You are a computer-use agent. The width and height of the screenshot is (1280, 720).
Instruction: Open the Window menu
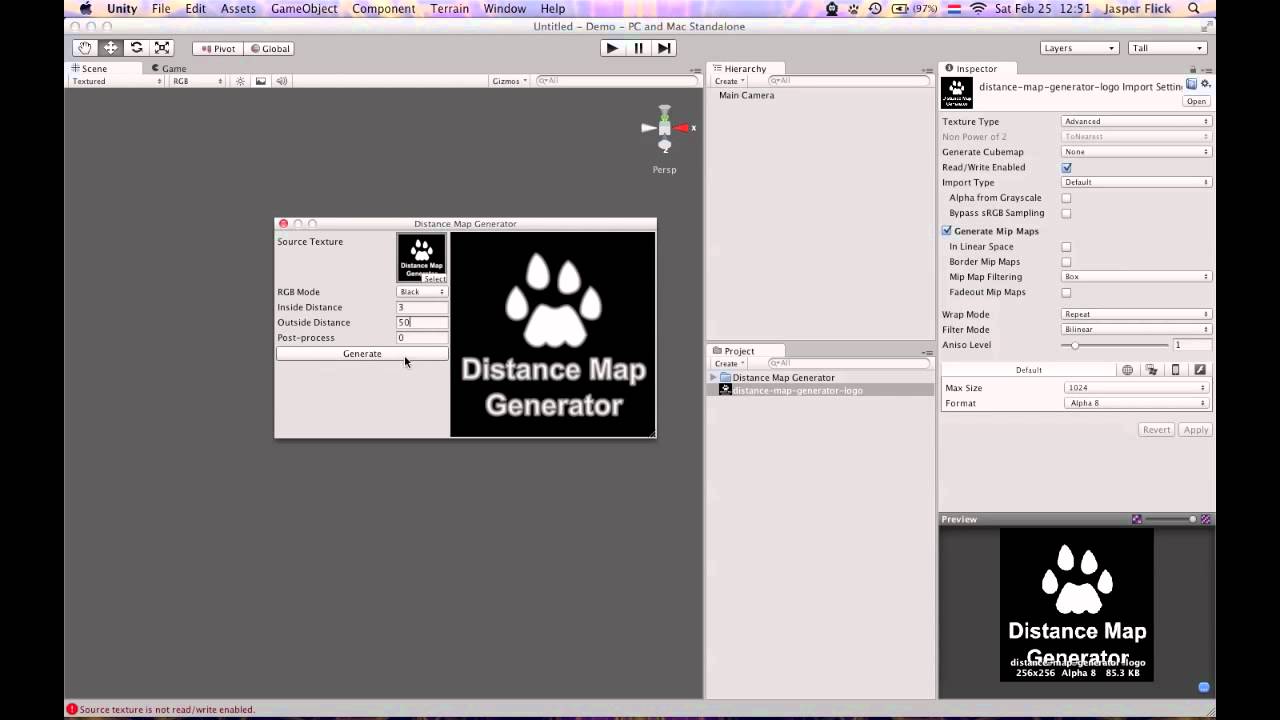pos(505,9)
